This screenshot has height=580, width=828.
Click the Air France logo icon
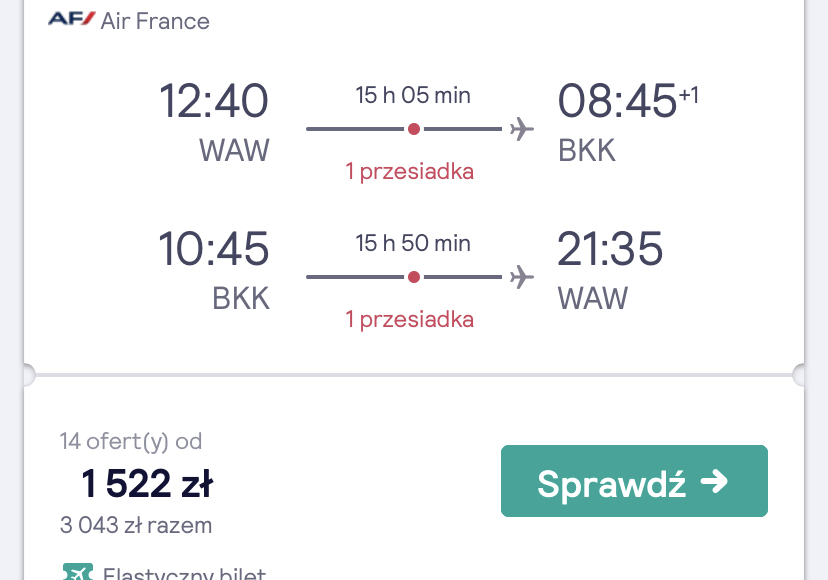[71, 20]
